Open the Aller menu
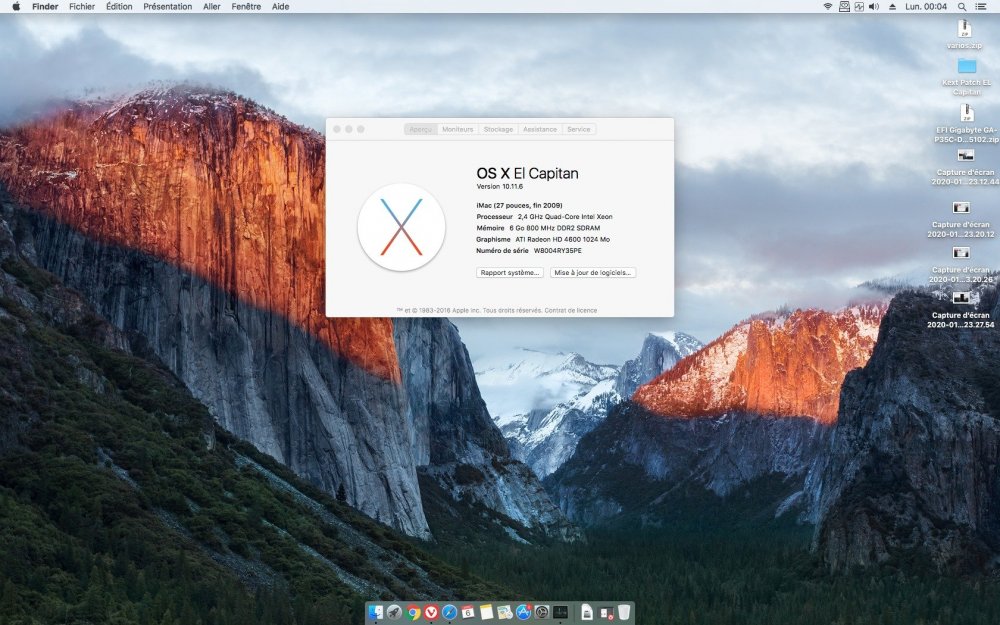Screen dimensions: 1000x625 (212, 6)
